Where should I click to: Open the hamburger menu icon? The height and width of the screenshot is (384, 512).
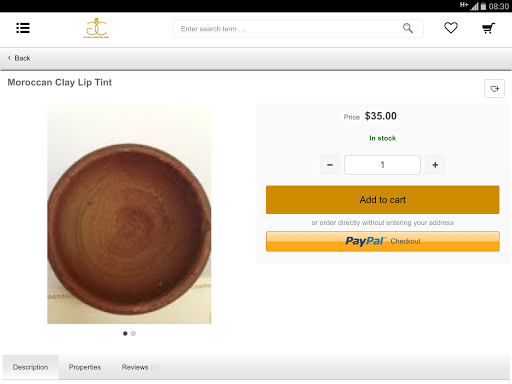23,28
